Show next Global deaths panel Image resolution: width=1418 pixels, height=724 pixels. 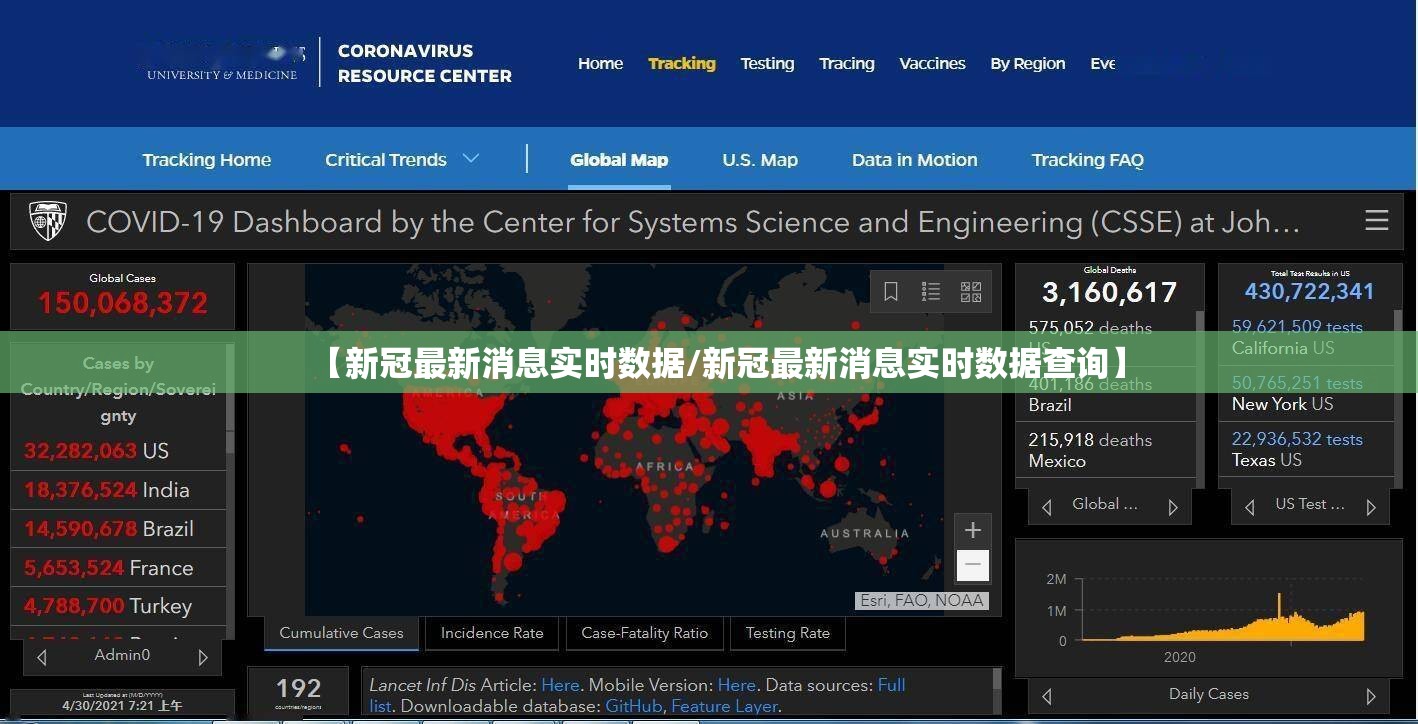click(1173, 507)
